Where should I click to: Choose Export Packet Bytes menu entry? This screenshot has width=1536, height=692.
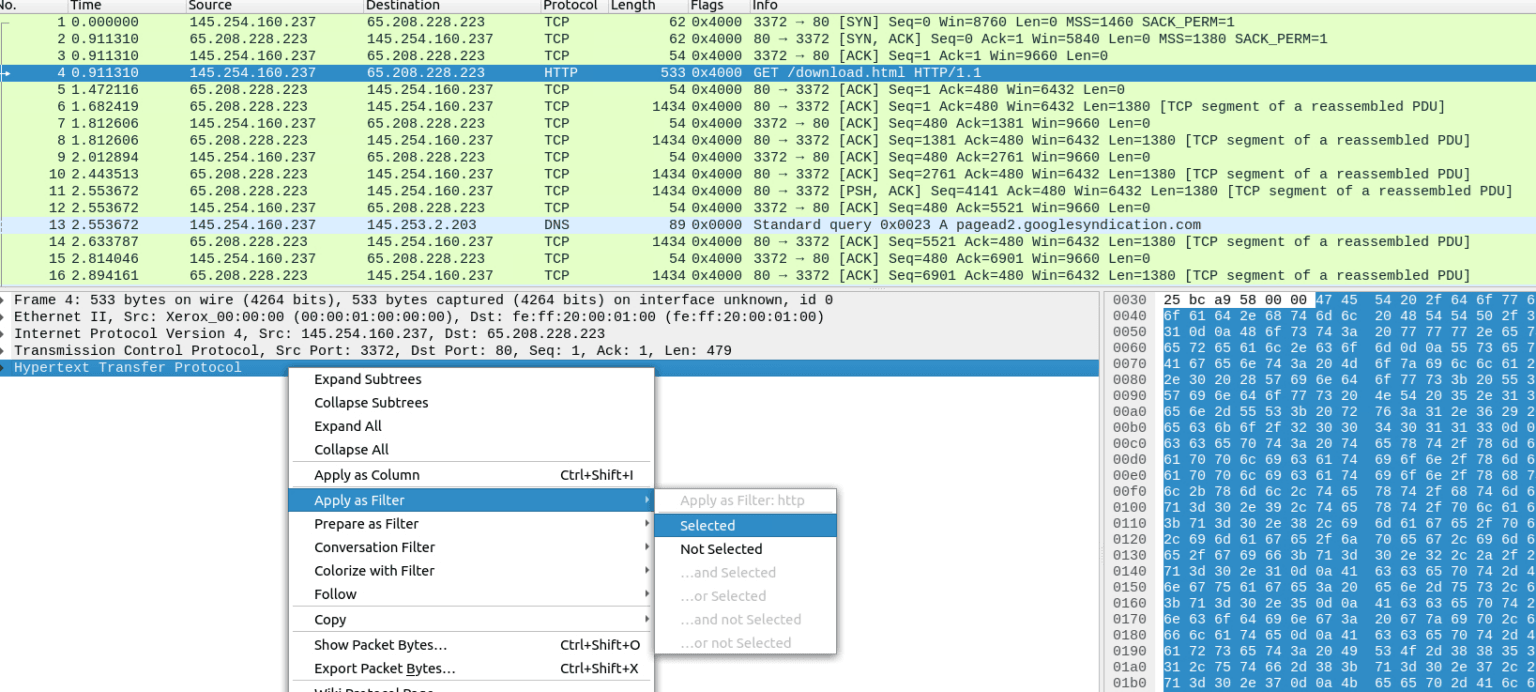click(x=471, y=669)
